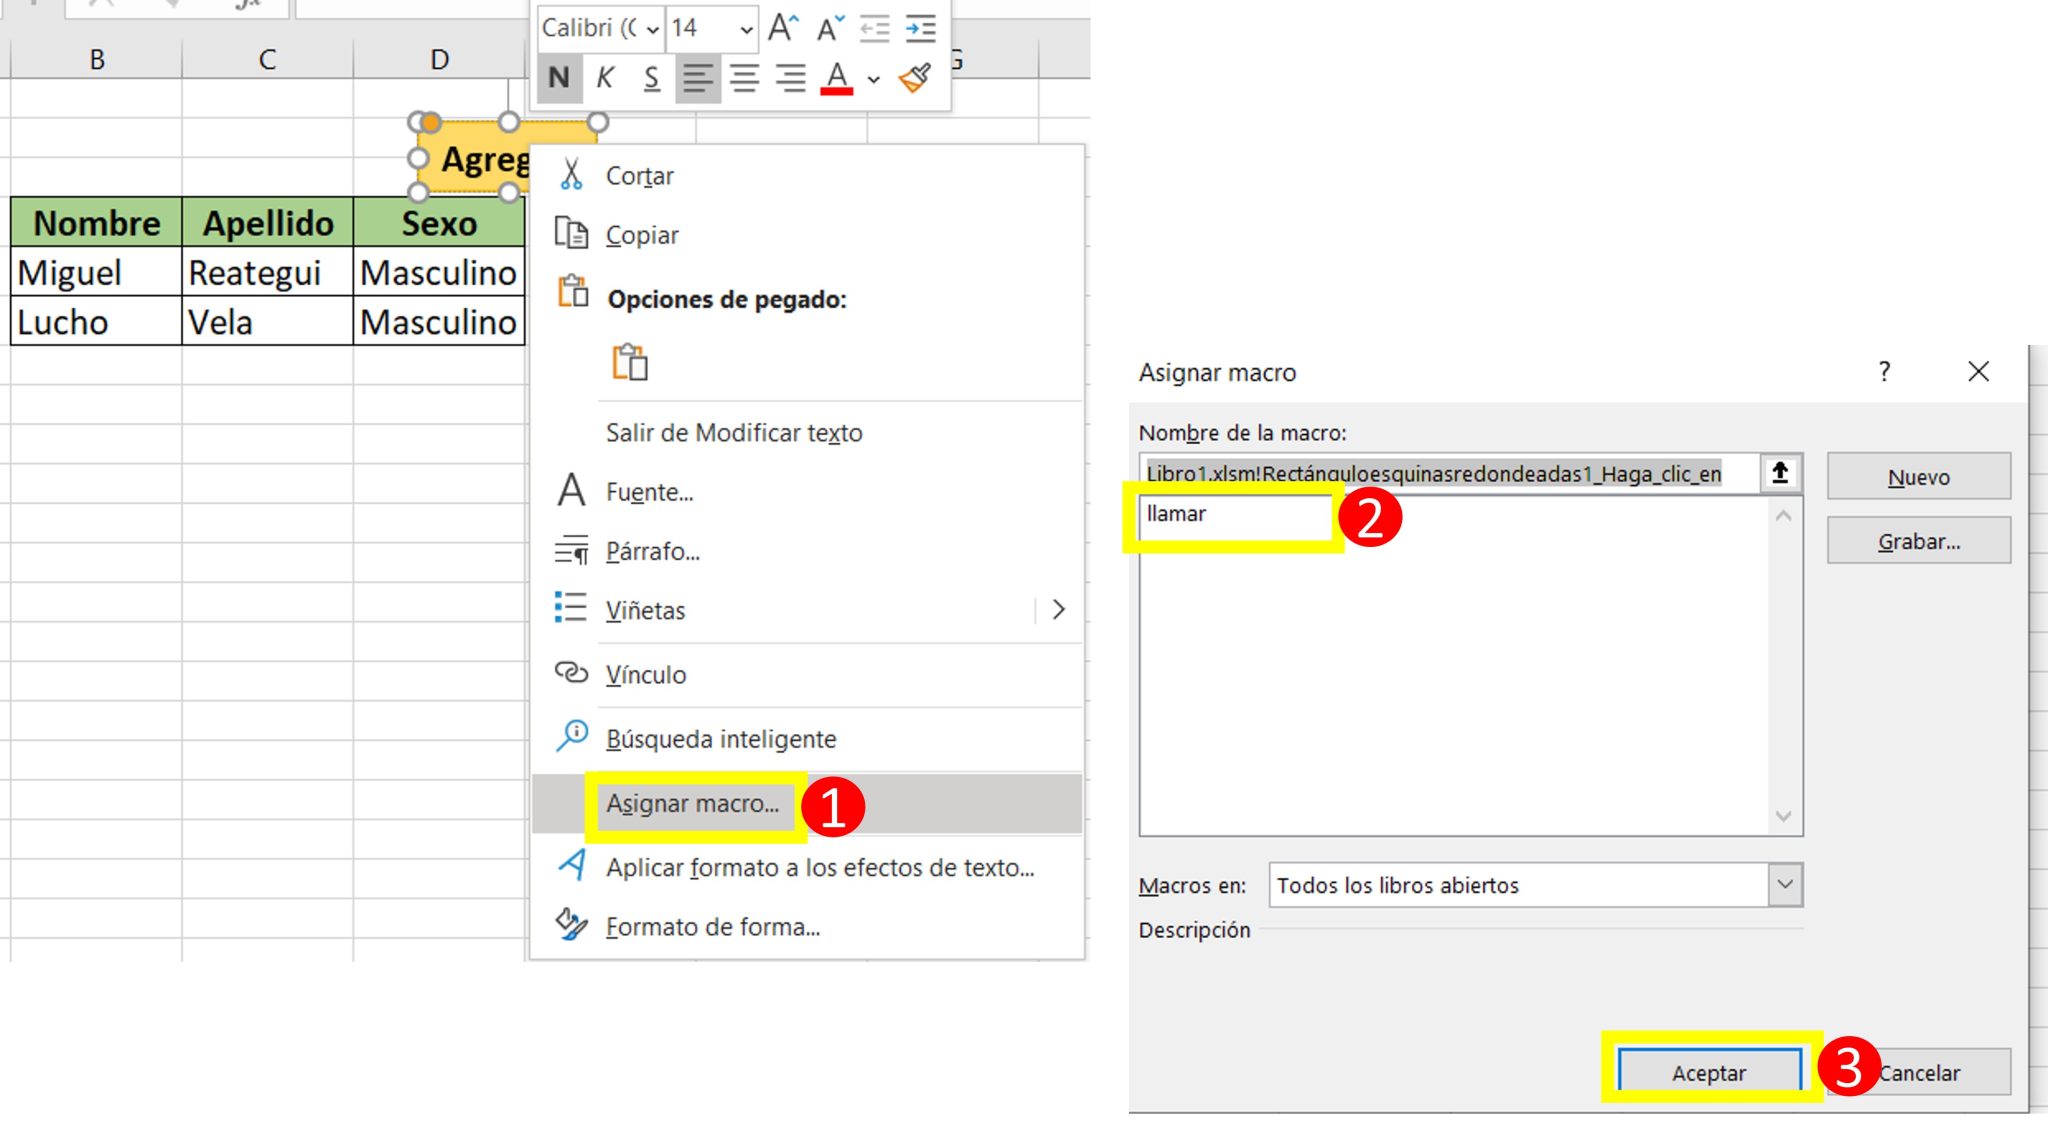Image resolution: width=2048 pixels, height=1140 pixels.
Task: Increase font size with the larger A icon
Action: [783, 29]
